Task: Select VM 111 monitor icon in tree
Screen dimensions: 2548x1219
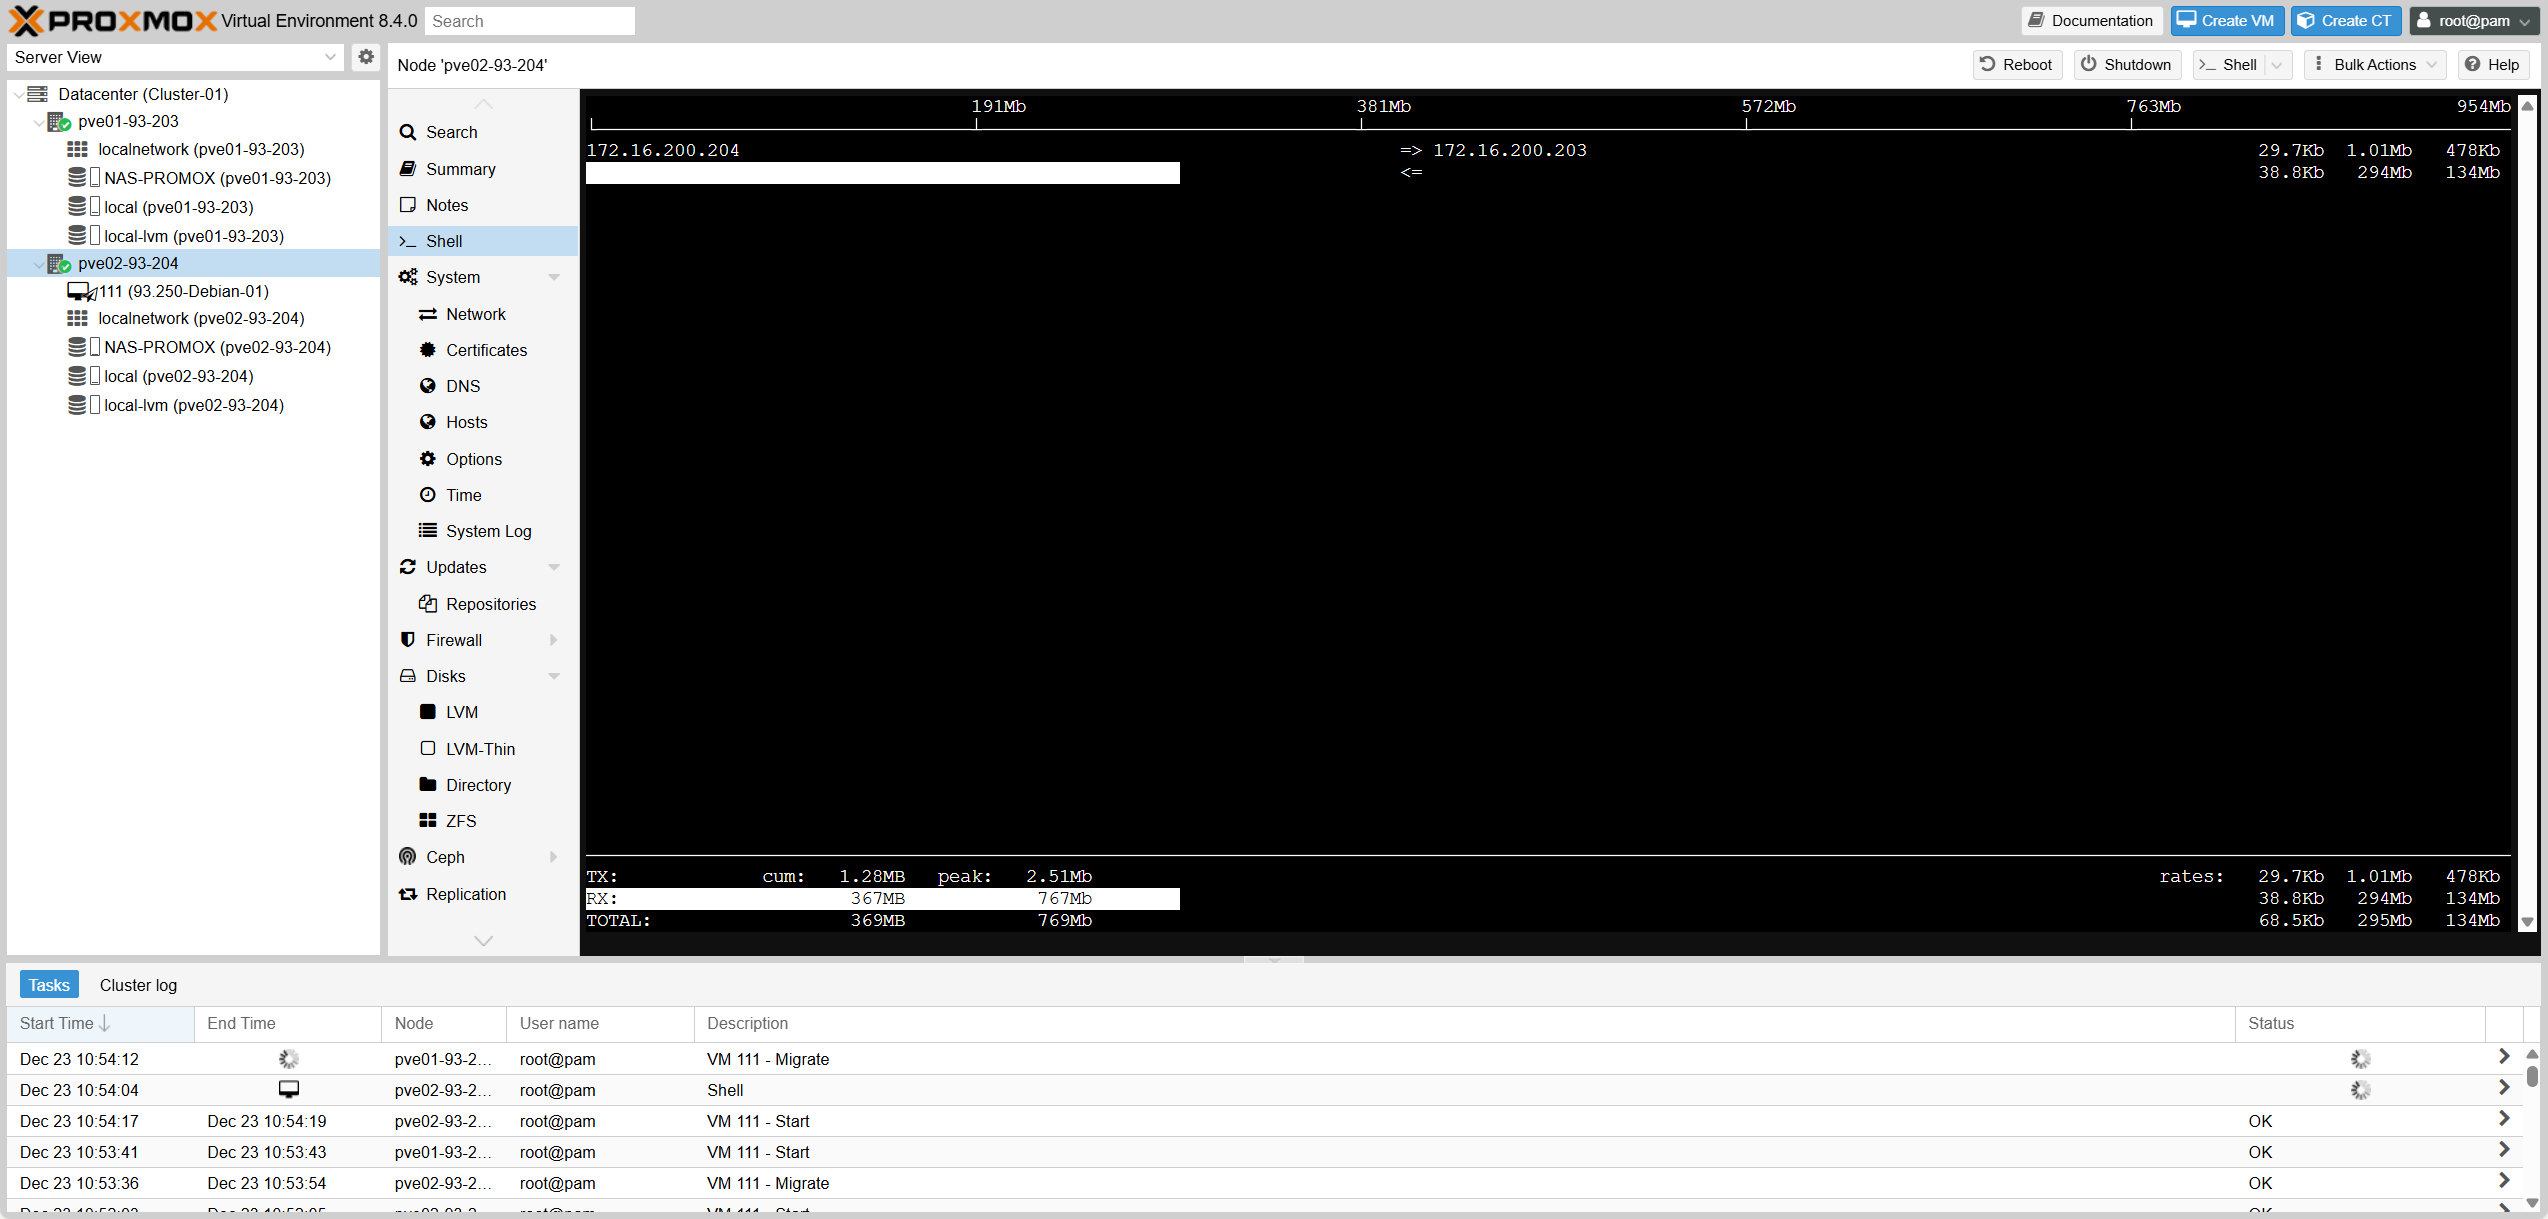Action: point(80,291)
